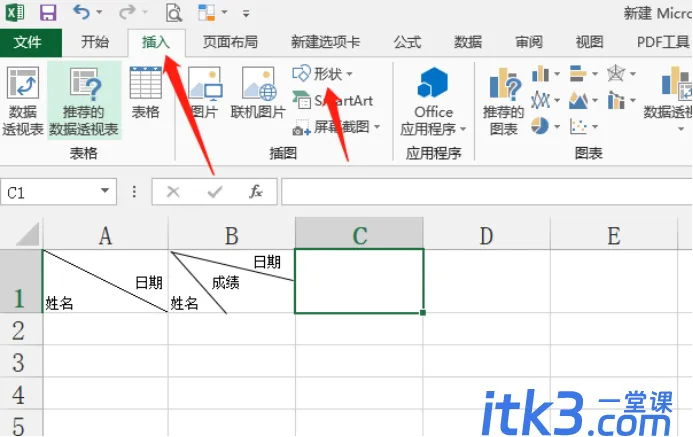Image resolution: width=693 pixels, height=437 pixels.
Task: Click the Select All corner triangle
Action: click(x=27, y=234)
